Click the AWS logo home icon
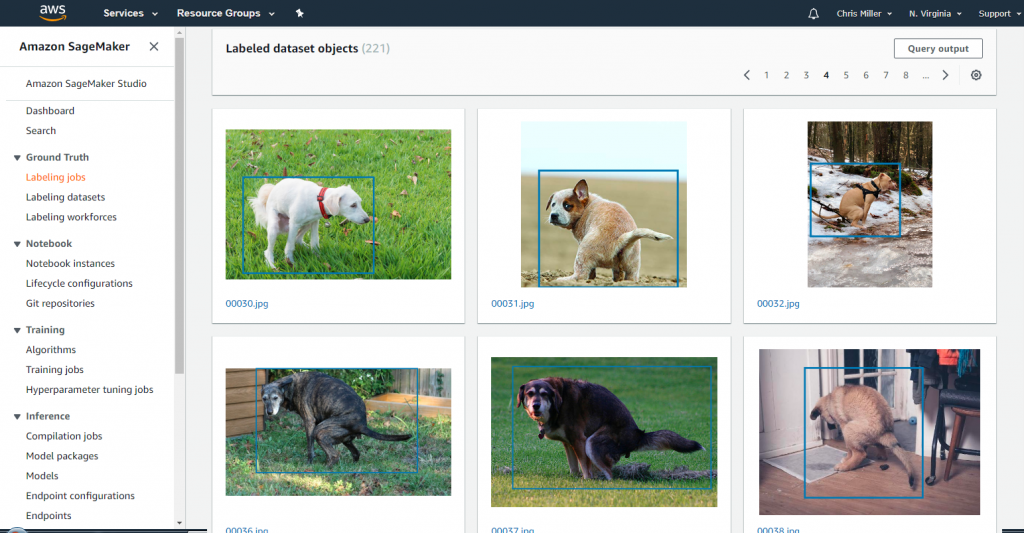 click(53, 12)
